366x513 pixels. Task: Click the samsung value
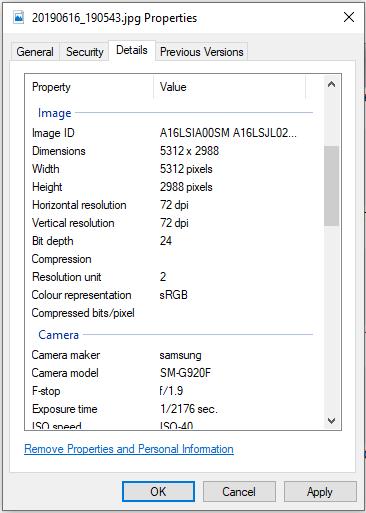[180, 355]
